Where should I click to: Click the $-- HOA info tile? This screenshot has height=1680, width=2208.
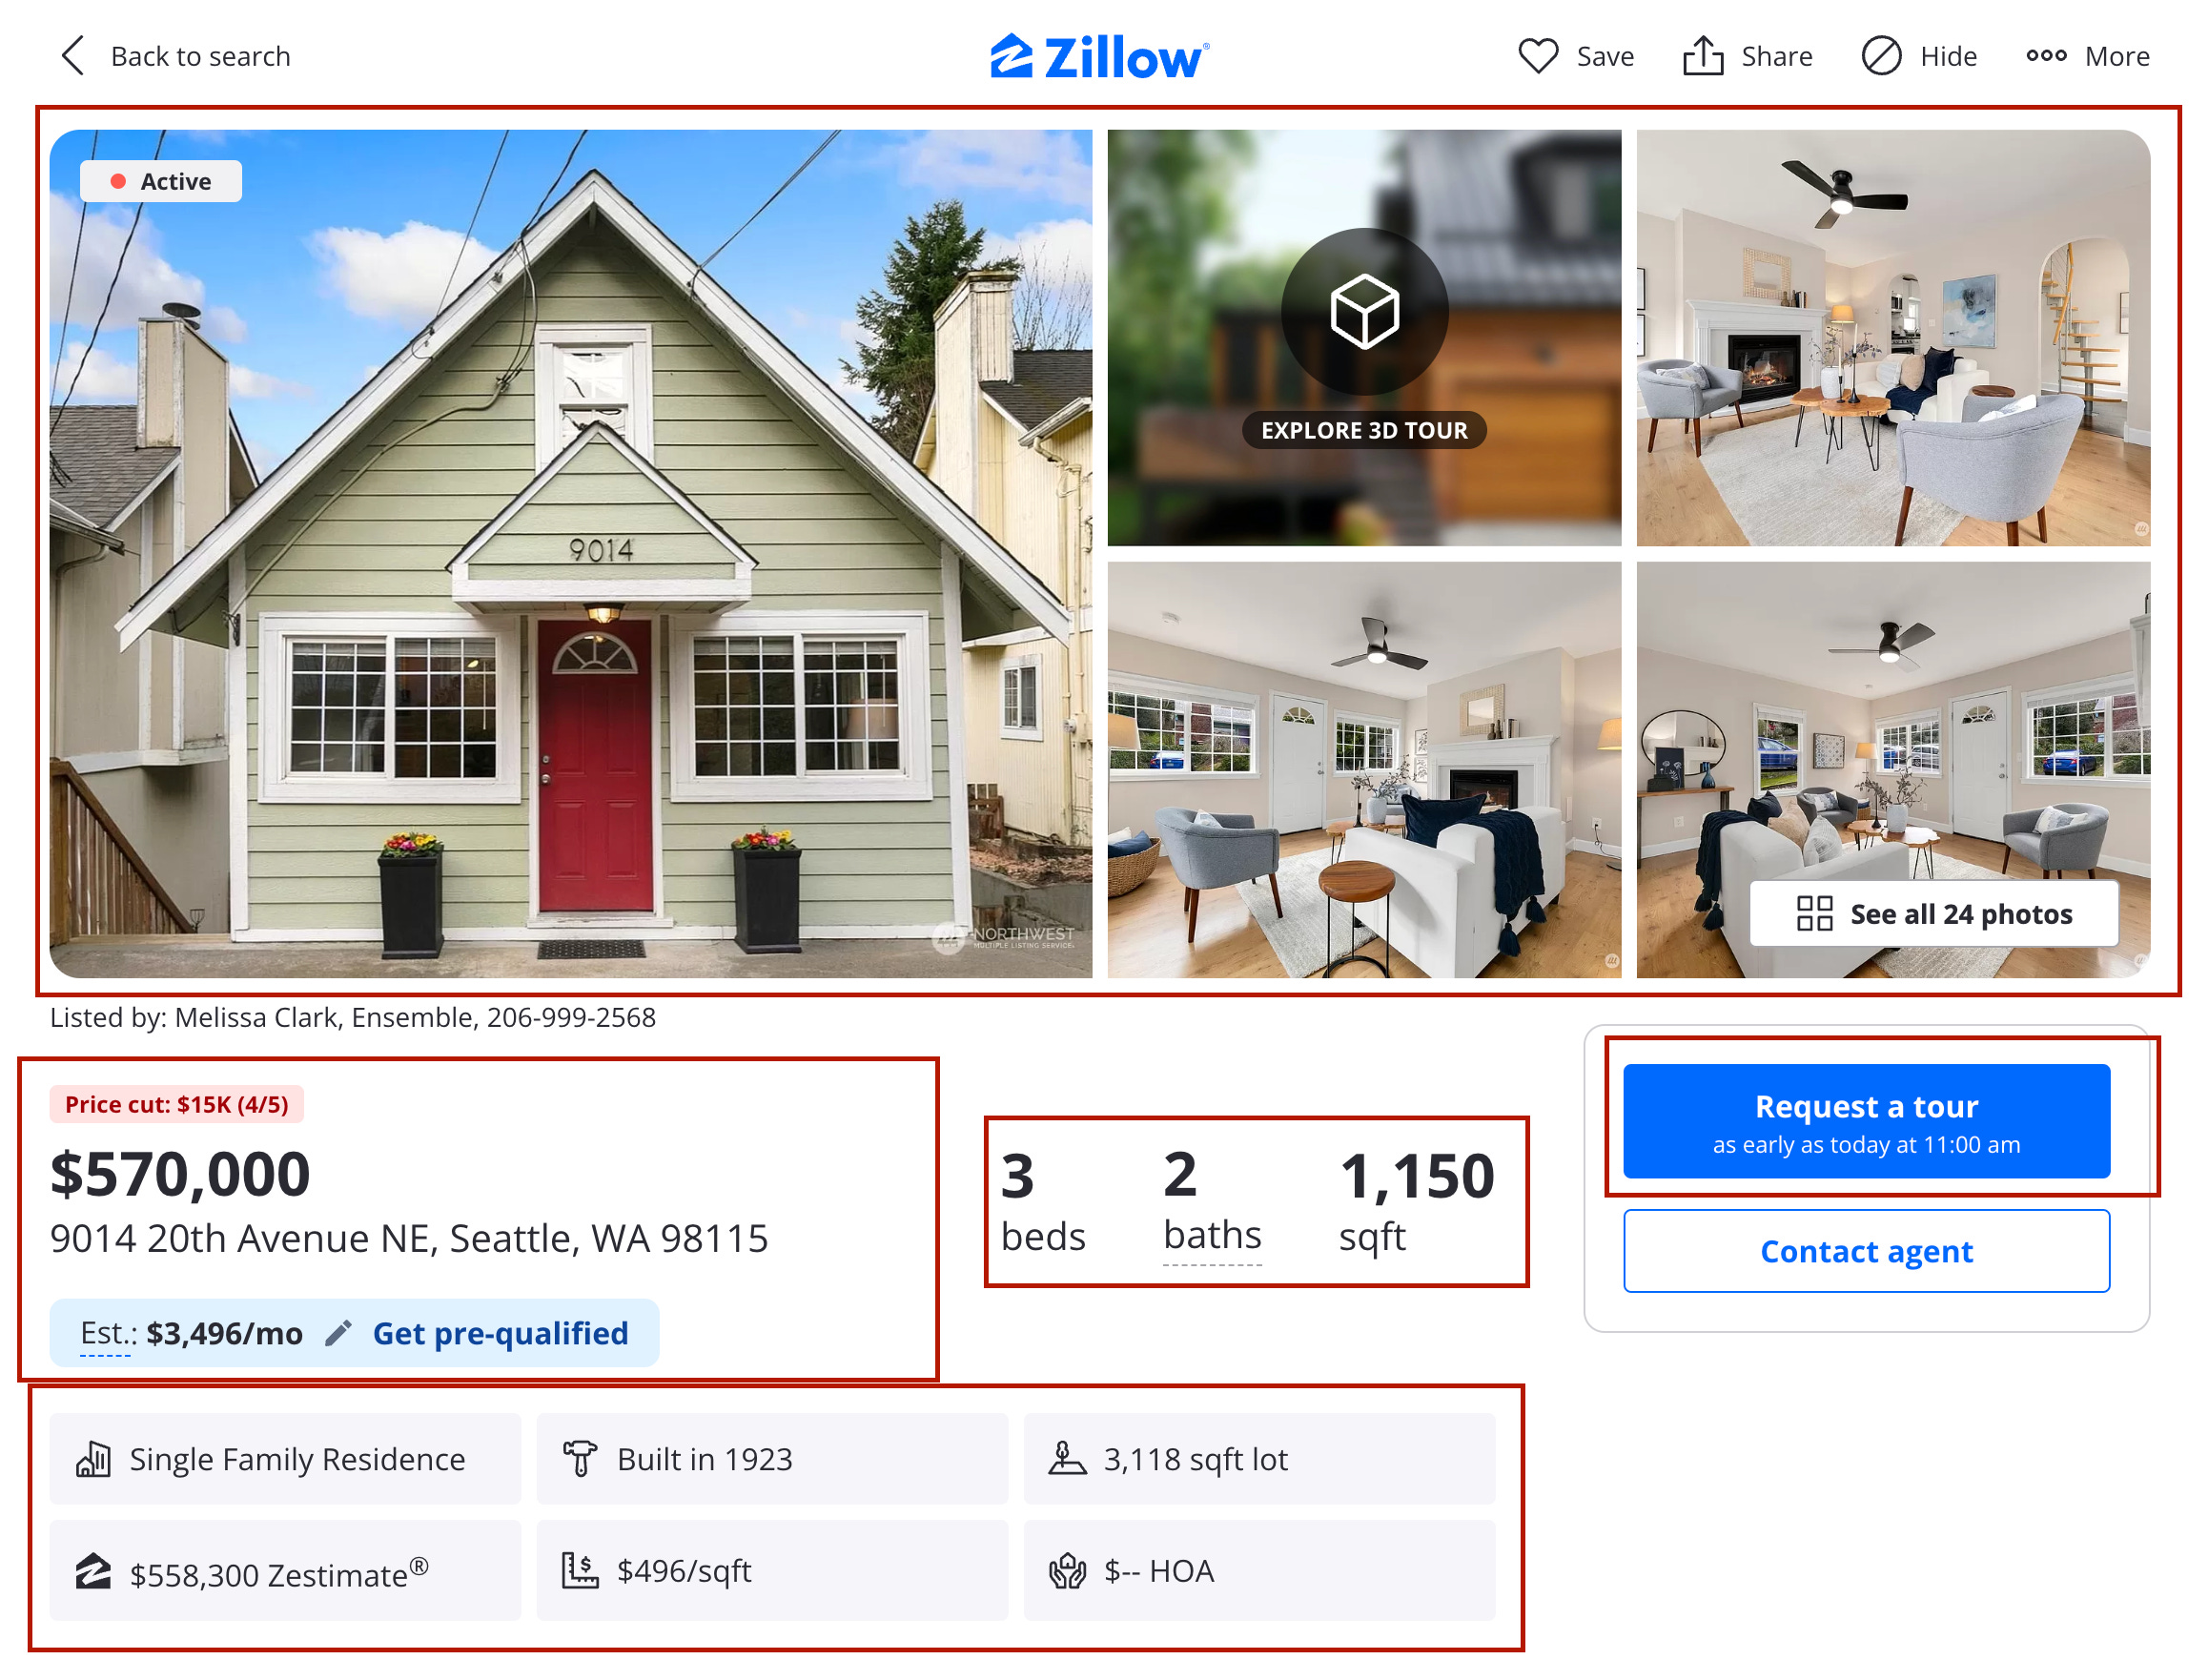point(1258,1570)
